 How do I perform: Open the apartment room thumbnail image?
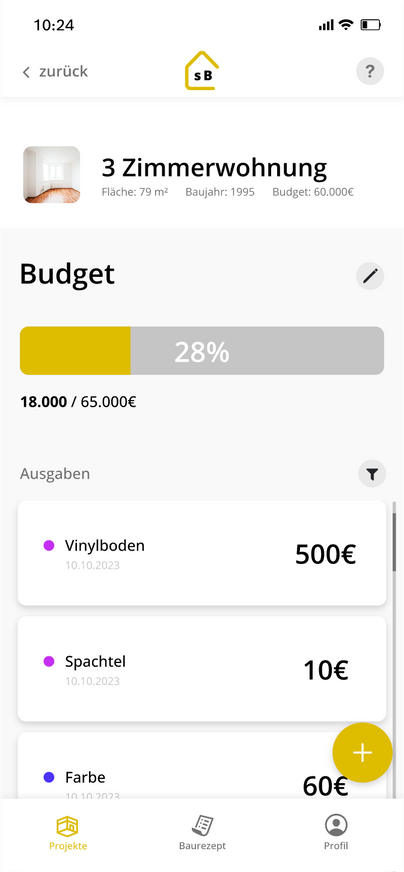51,175
